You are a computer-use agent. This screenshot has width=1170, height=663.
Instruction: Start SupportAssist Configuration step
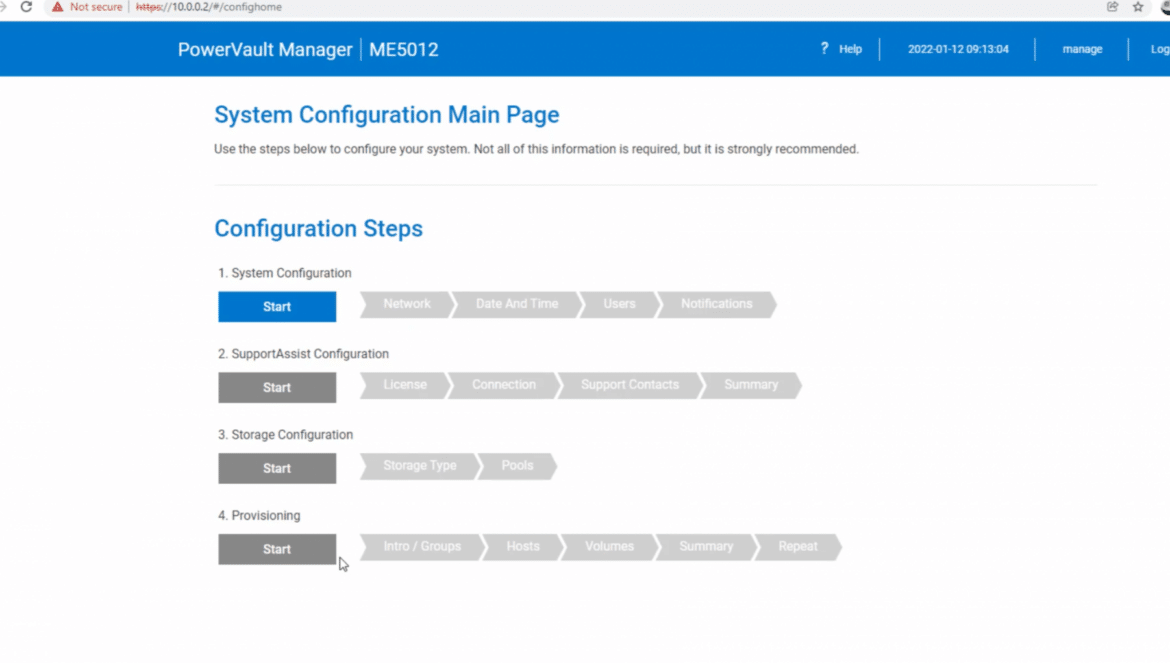tap(277, 388)
